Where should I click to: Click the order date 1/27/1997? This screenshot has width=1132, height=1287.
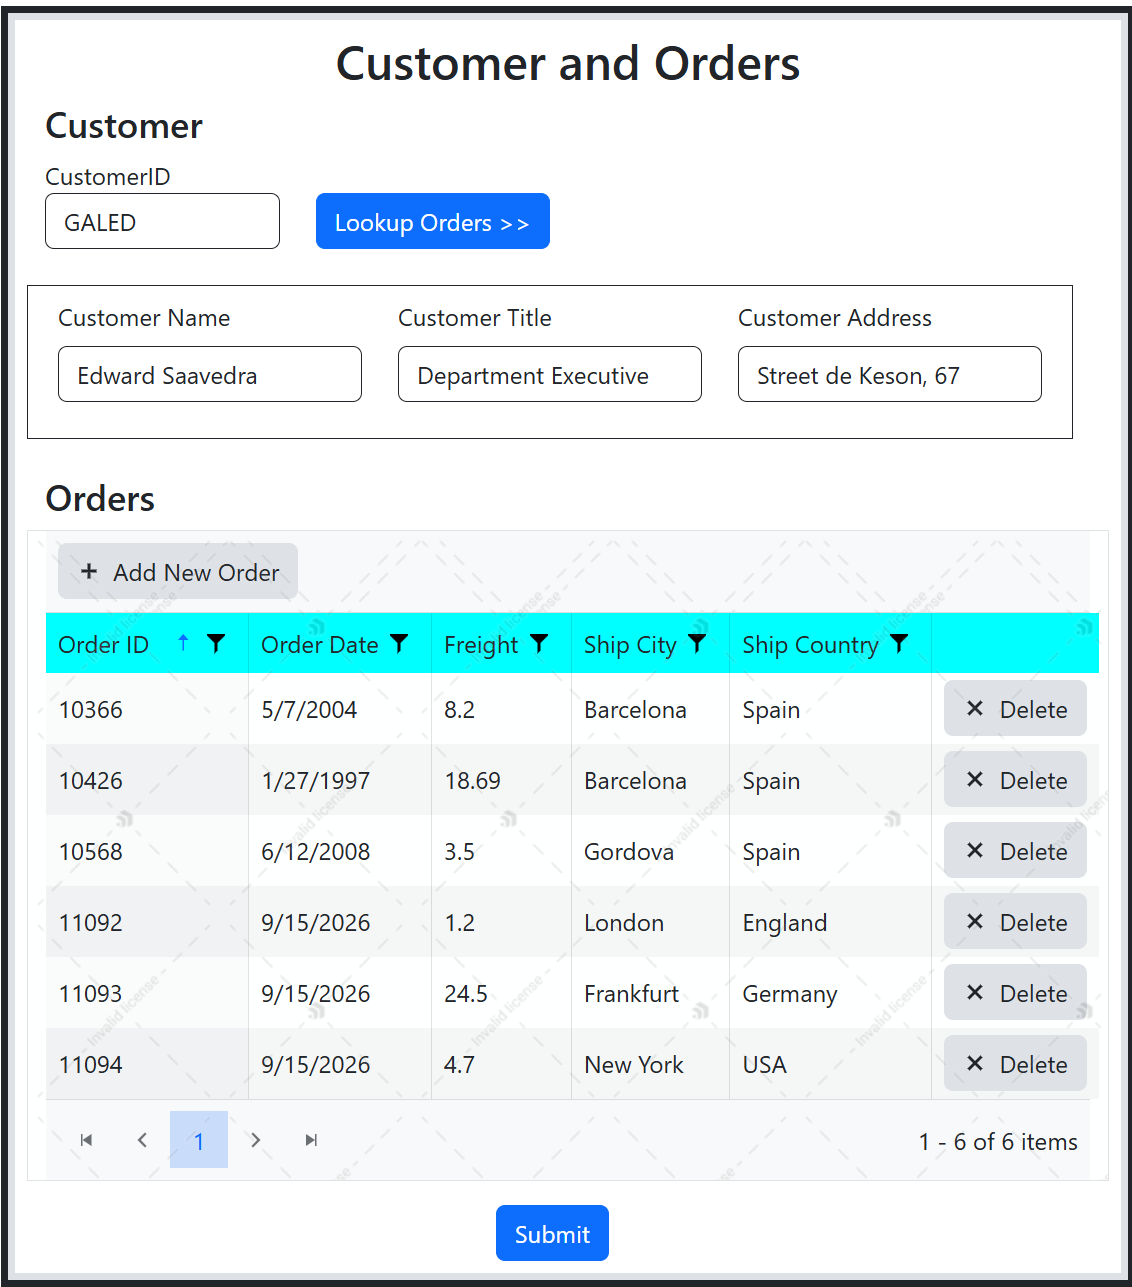click(x=316, y=781)
